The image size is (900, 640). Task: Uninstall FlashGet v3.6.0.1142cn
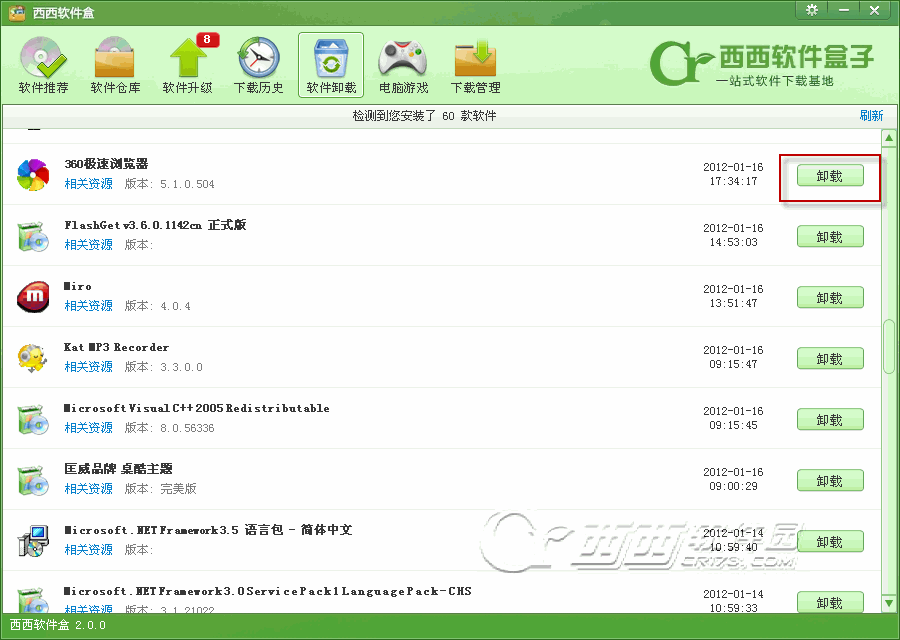(x=830, y=236)
